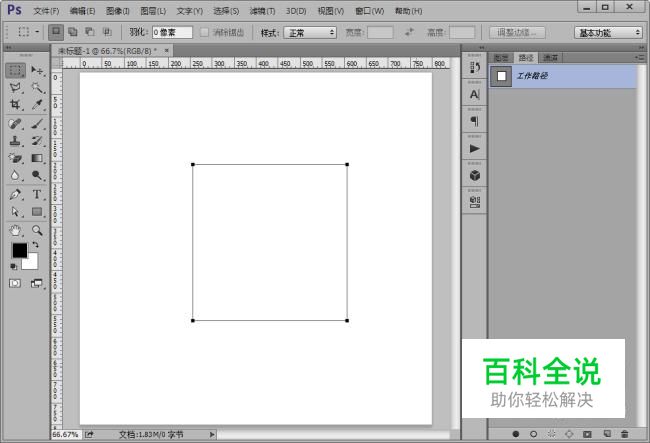
Task: Reset to default black and white colors
Action: 14,266
